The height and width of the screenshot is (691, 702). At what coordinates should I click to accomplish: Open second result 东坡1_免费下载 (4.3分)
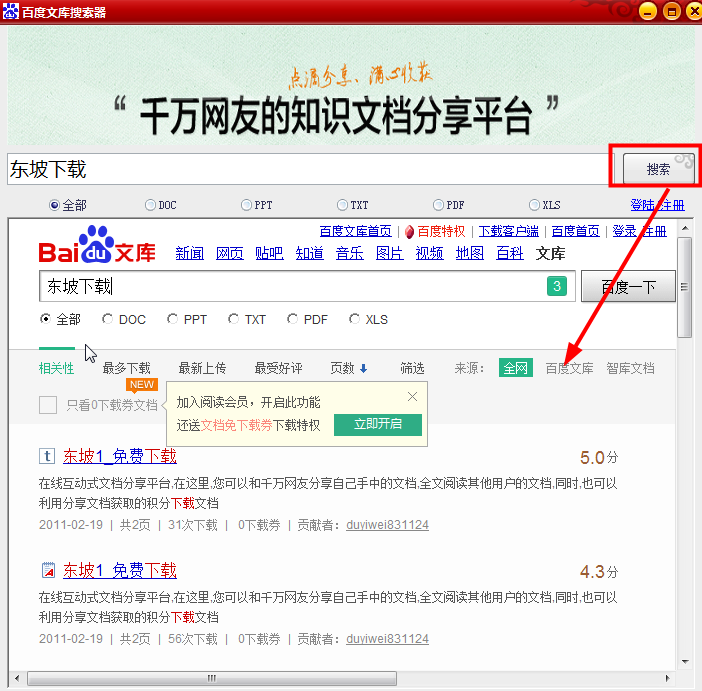click(x=120, y=571)
